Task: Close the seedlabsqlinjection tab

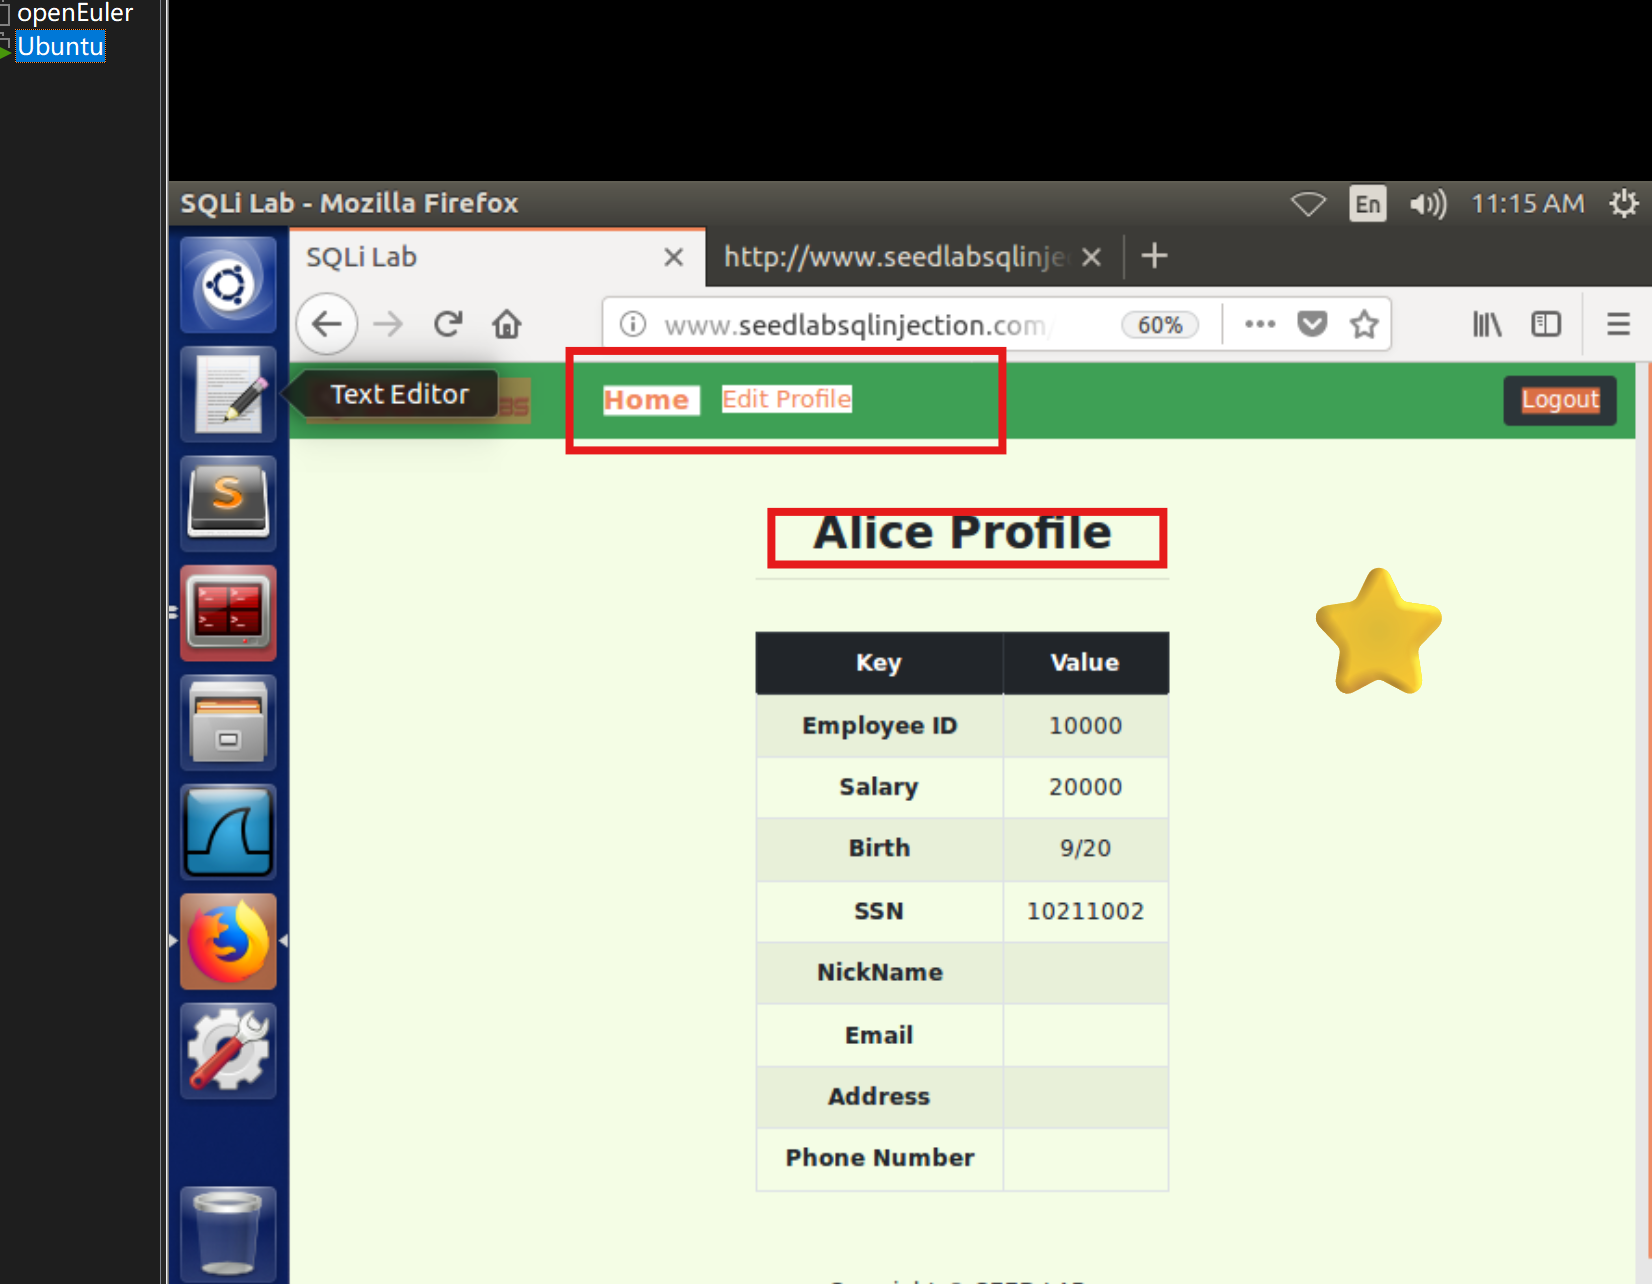Action: 1092,257
